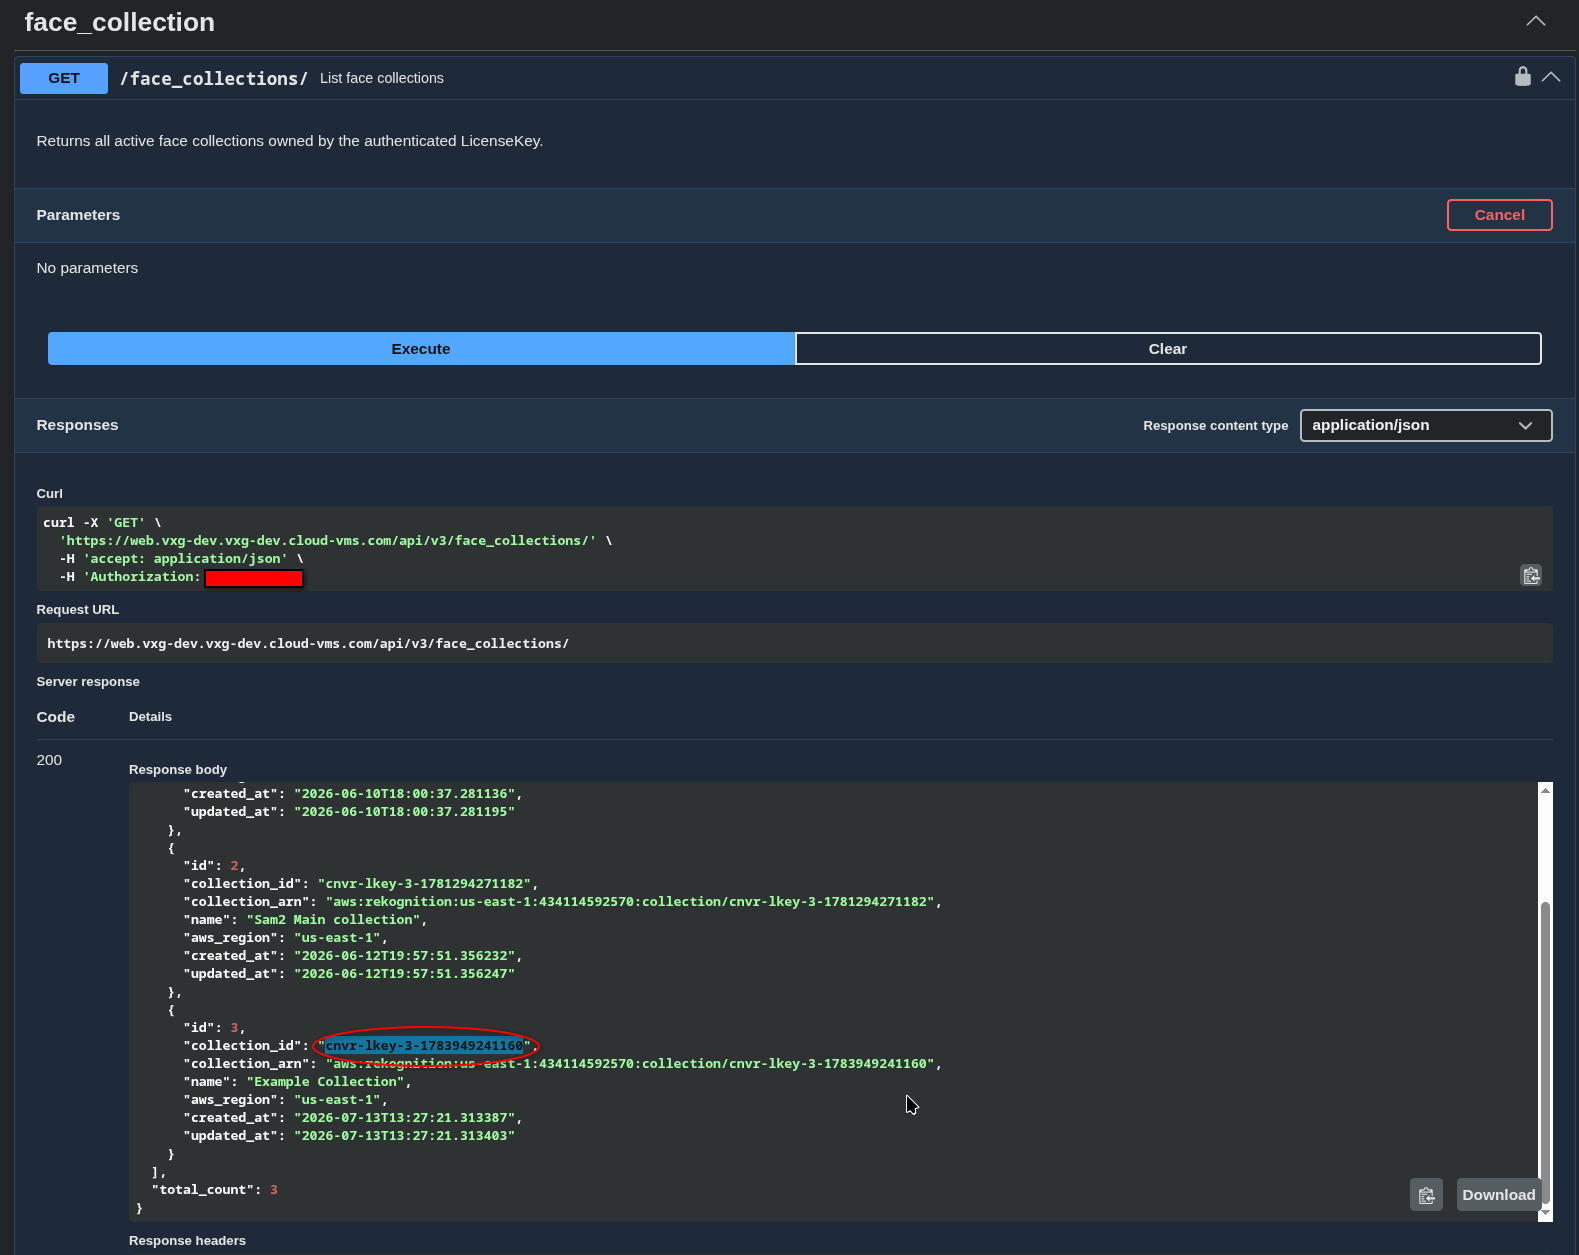Click the 'Responses' heading
This screenshot has height=1255, width=1579.
click(77, 425)
